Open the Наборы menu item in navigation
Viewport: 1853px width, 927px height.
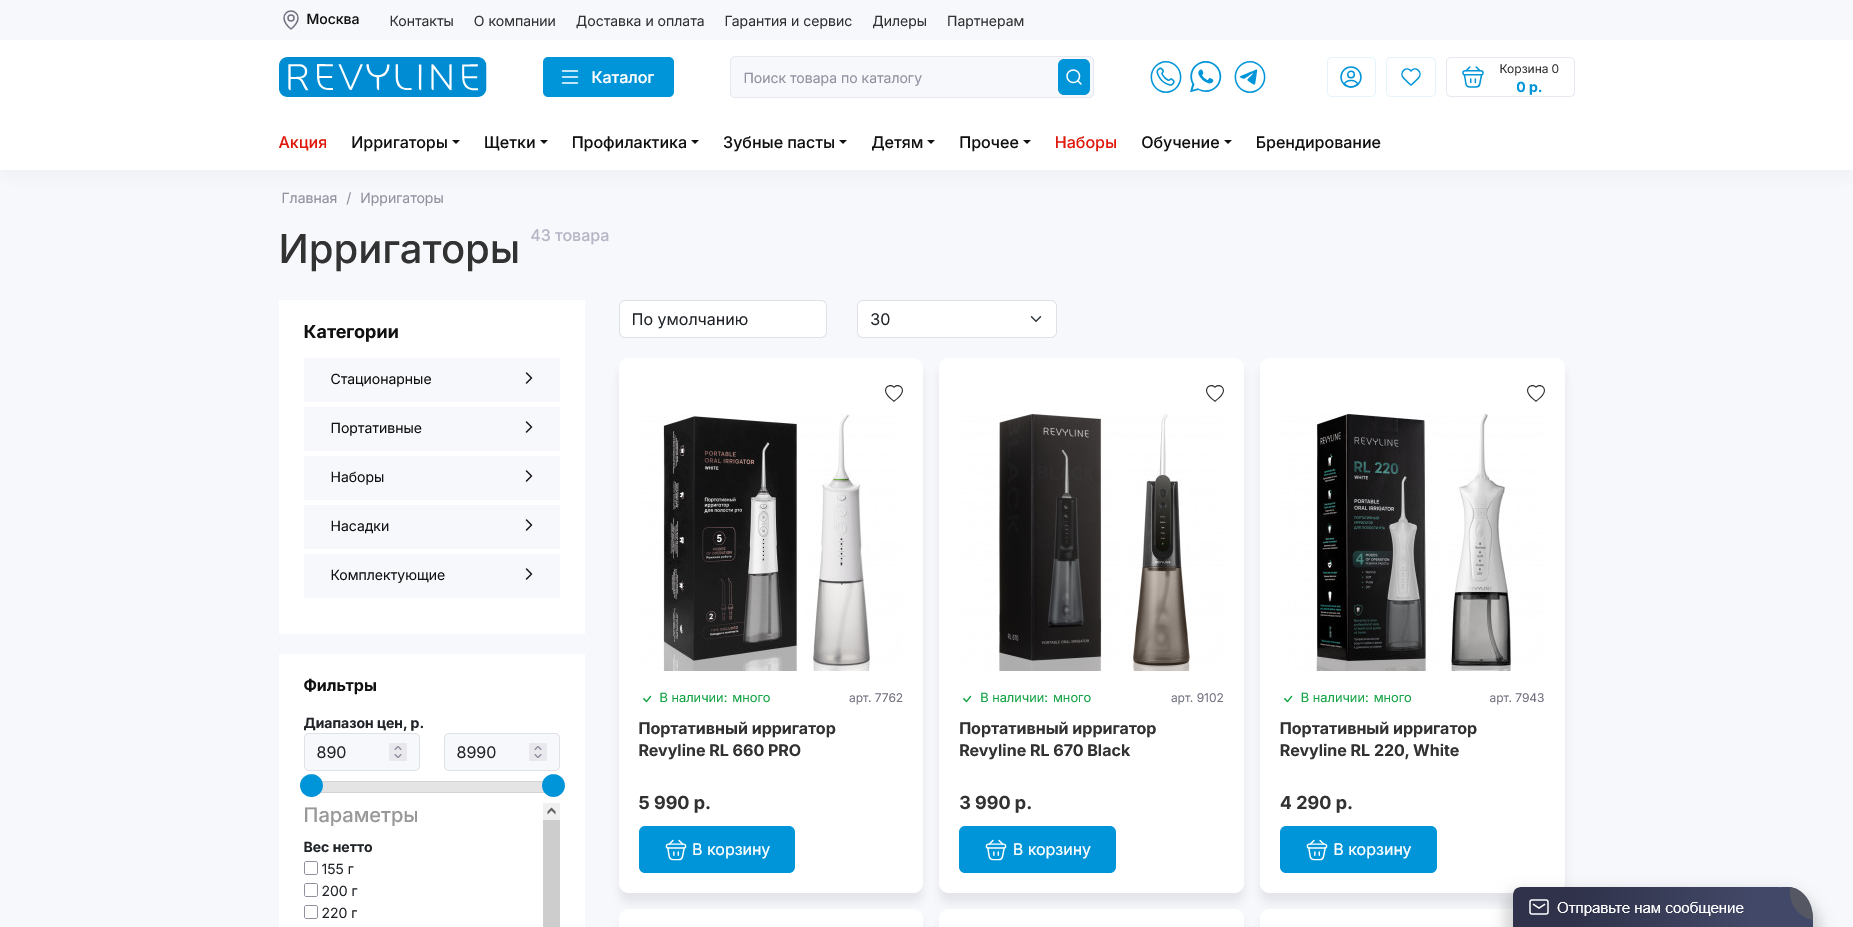1086,143
